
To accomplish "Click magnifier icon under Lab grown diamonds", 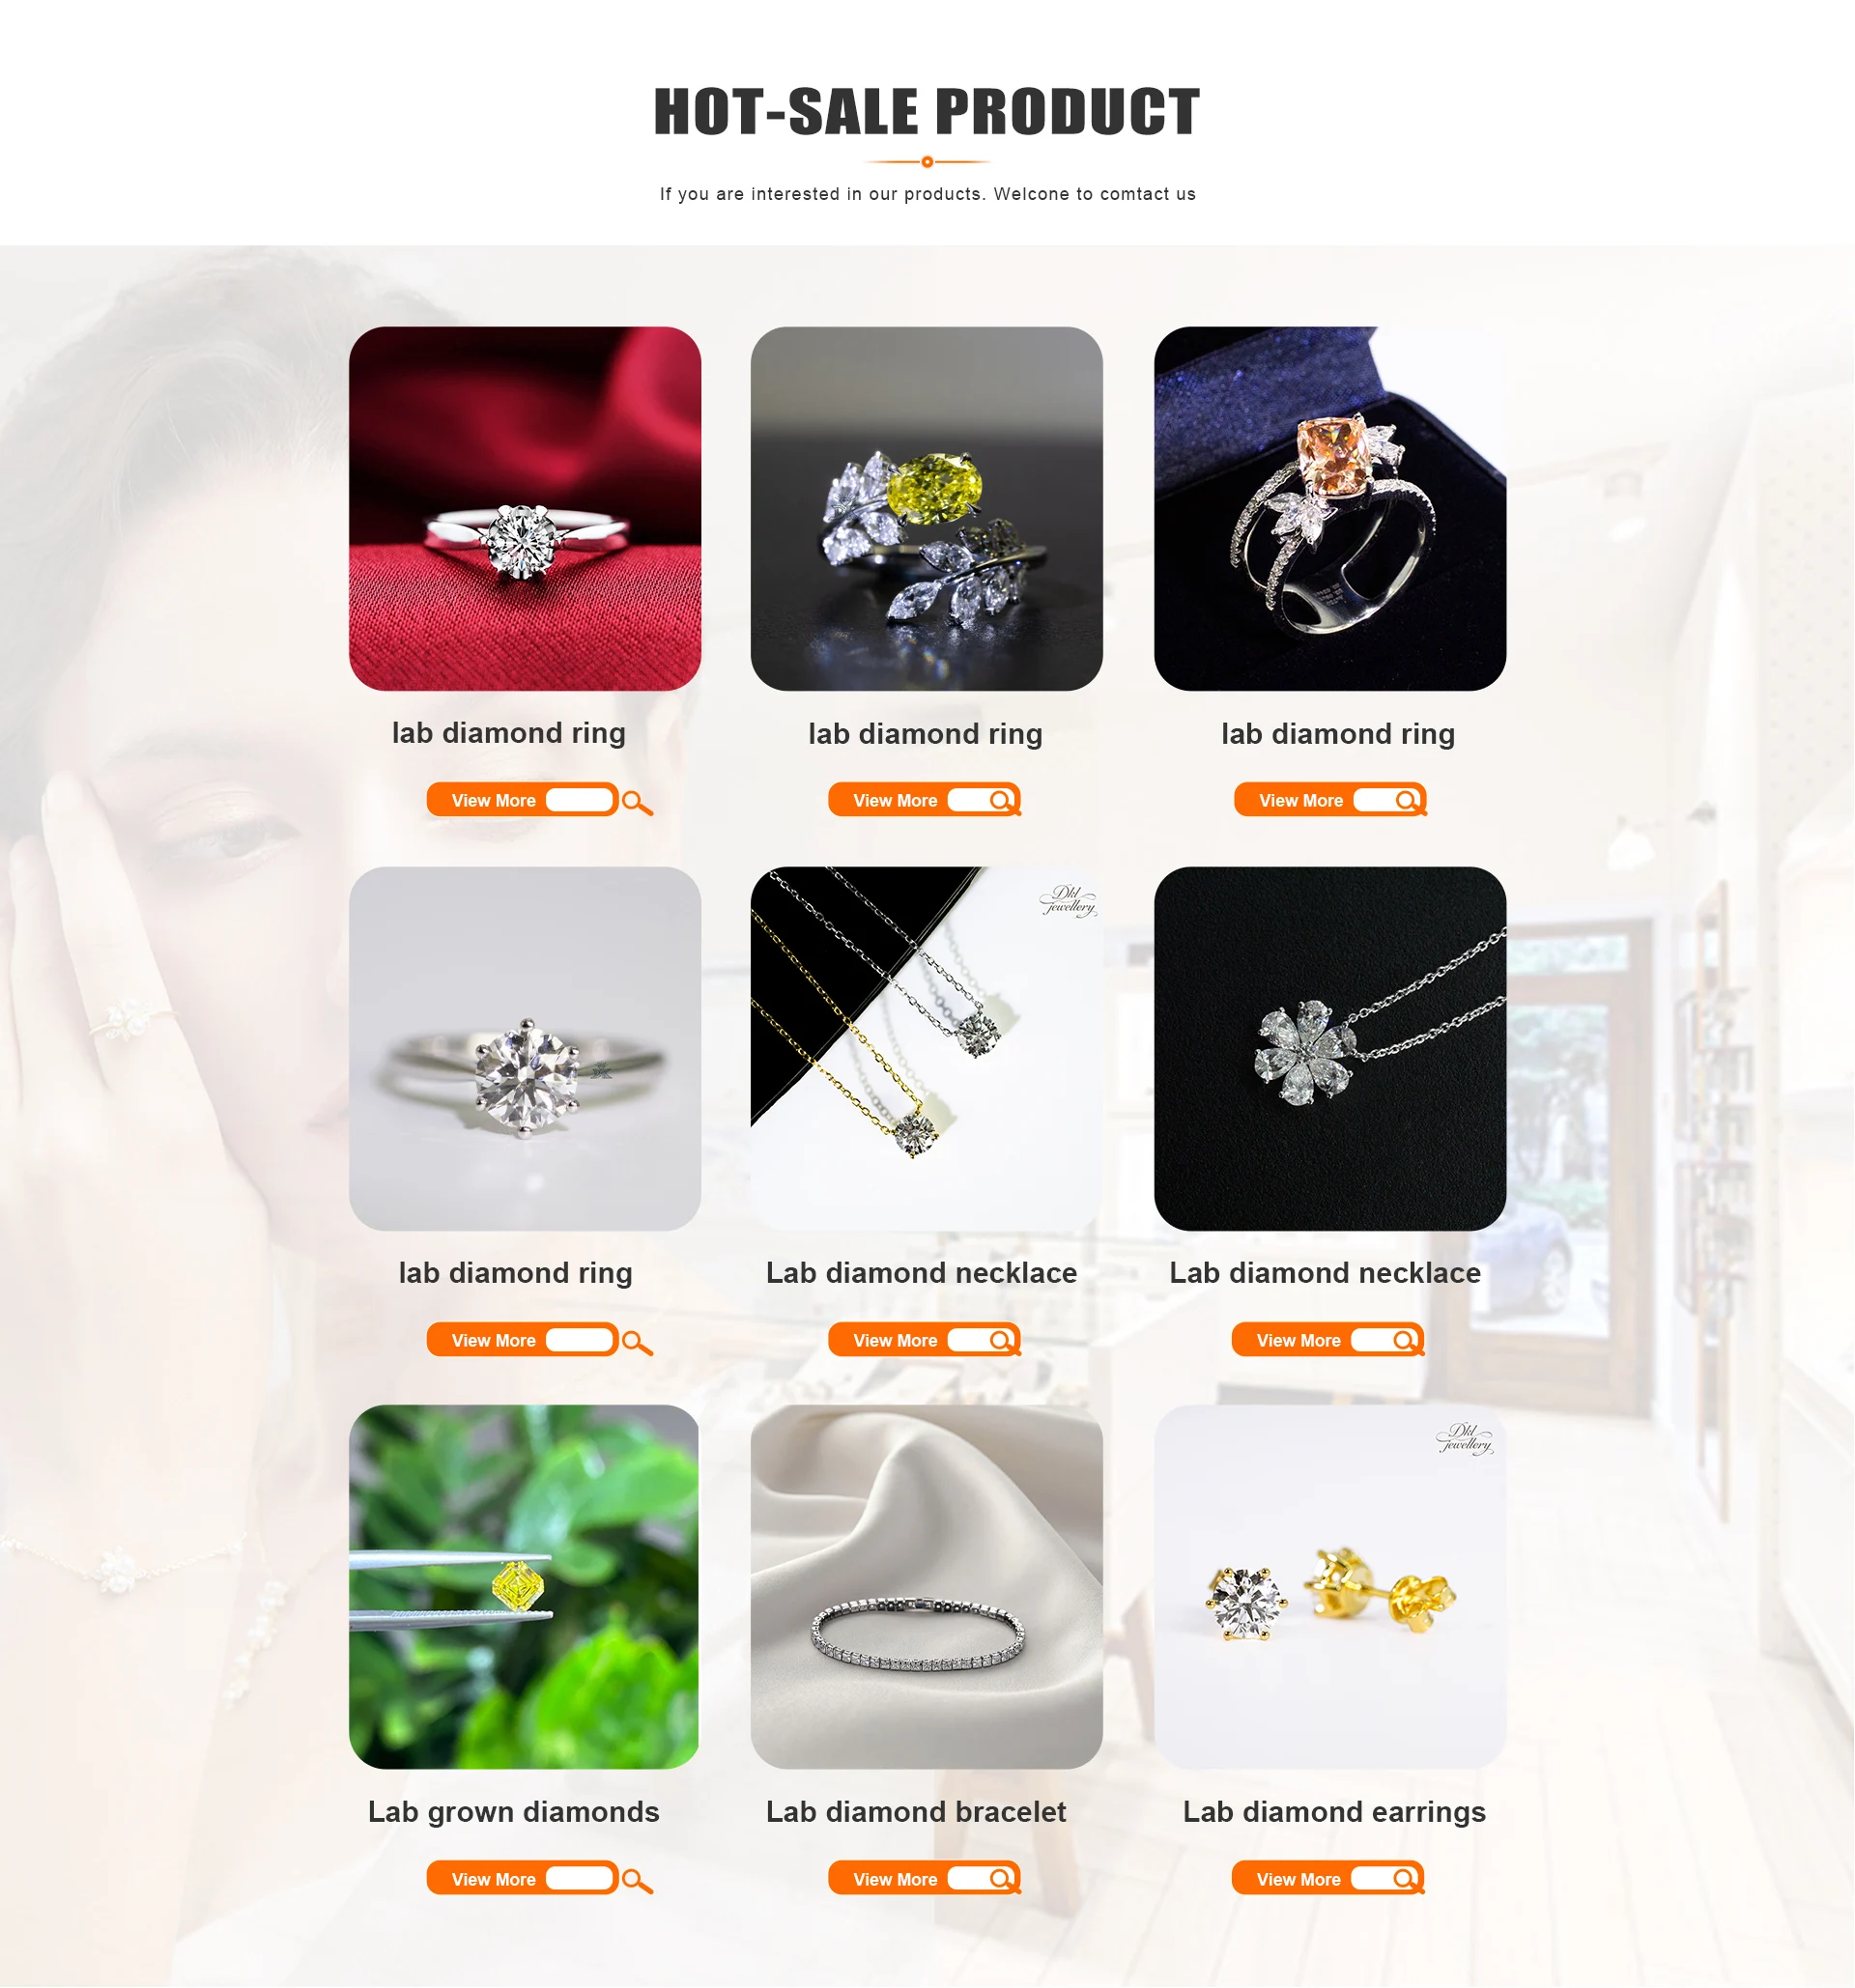I will 637,1882.
